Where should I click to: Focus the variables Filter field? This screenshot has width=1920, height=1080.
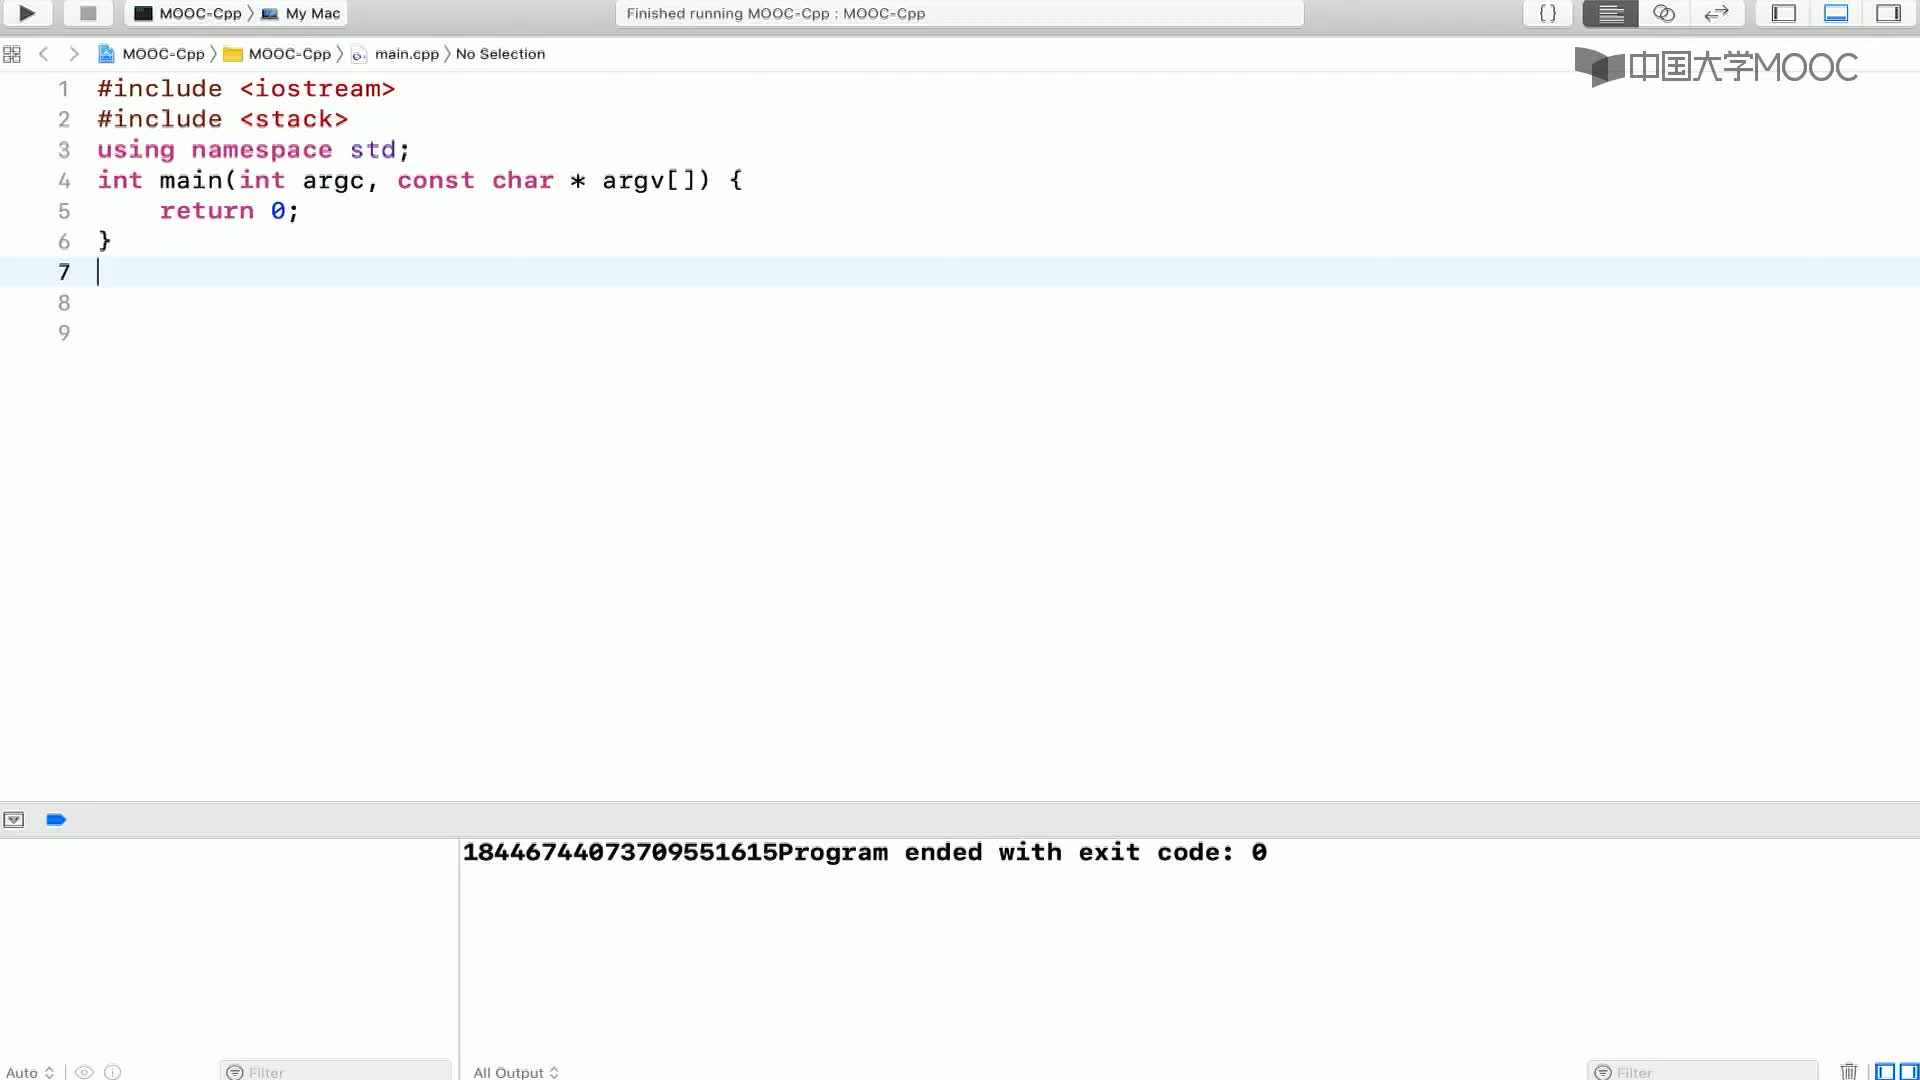(x=336, y=1072)
